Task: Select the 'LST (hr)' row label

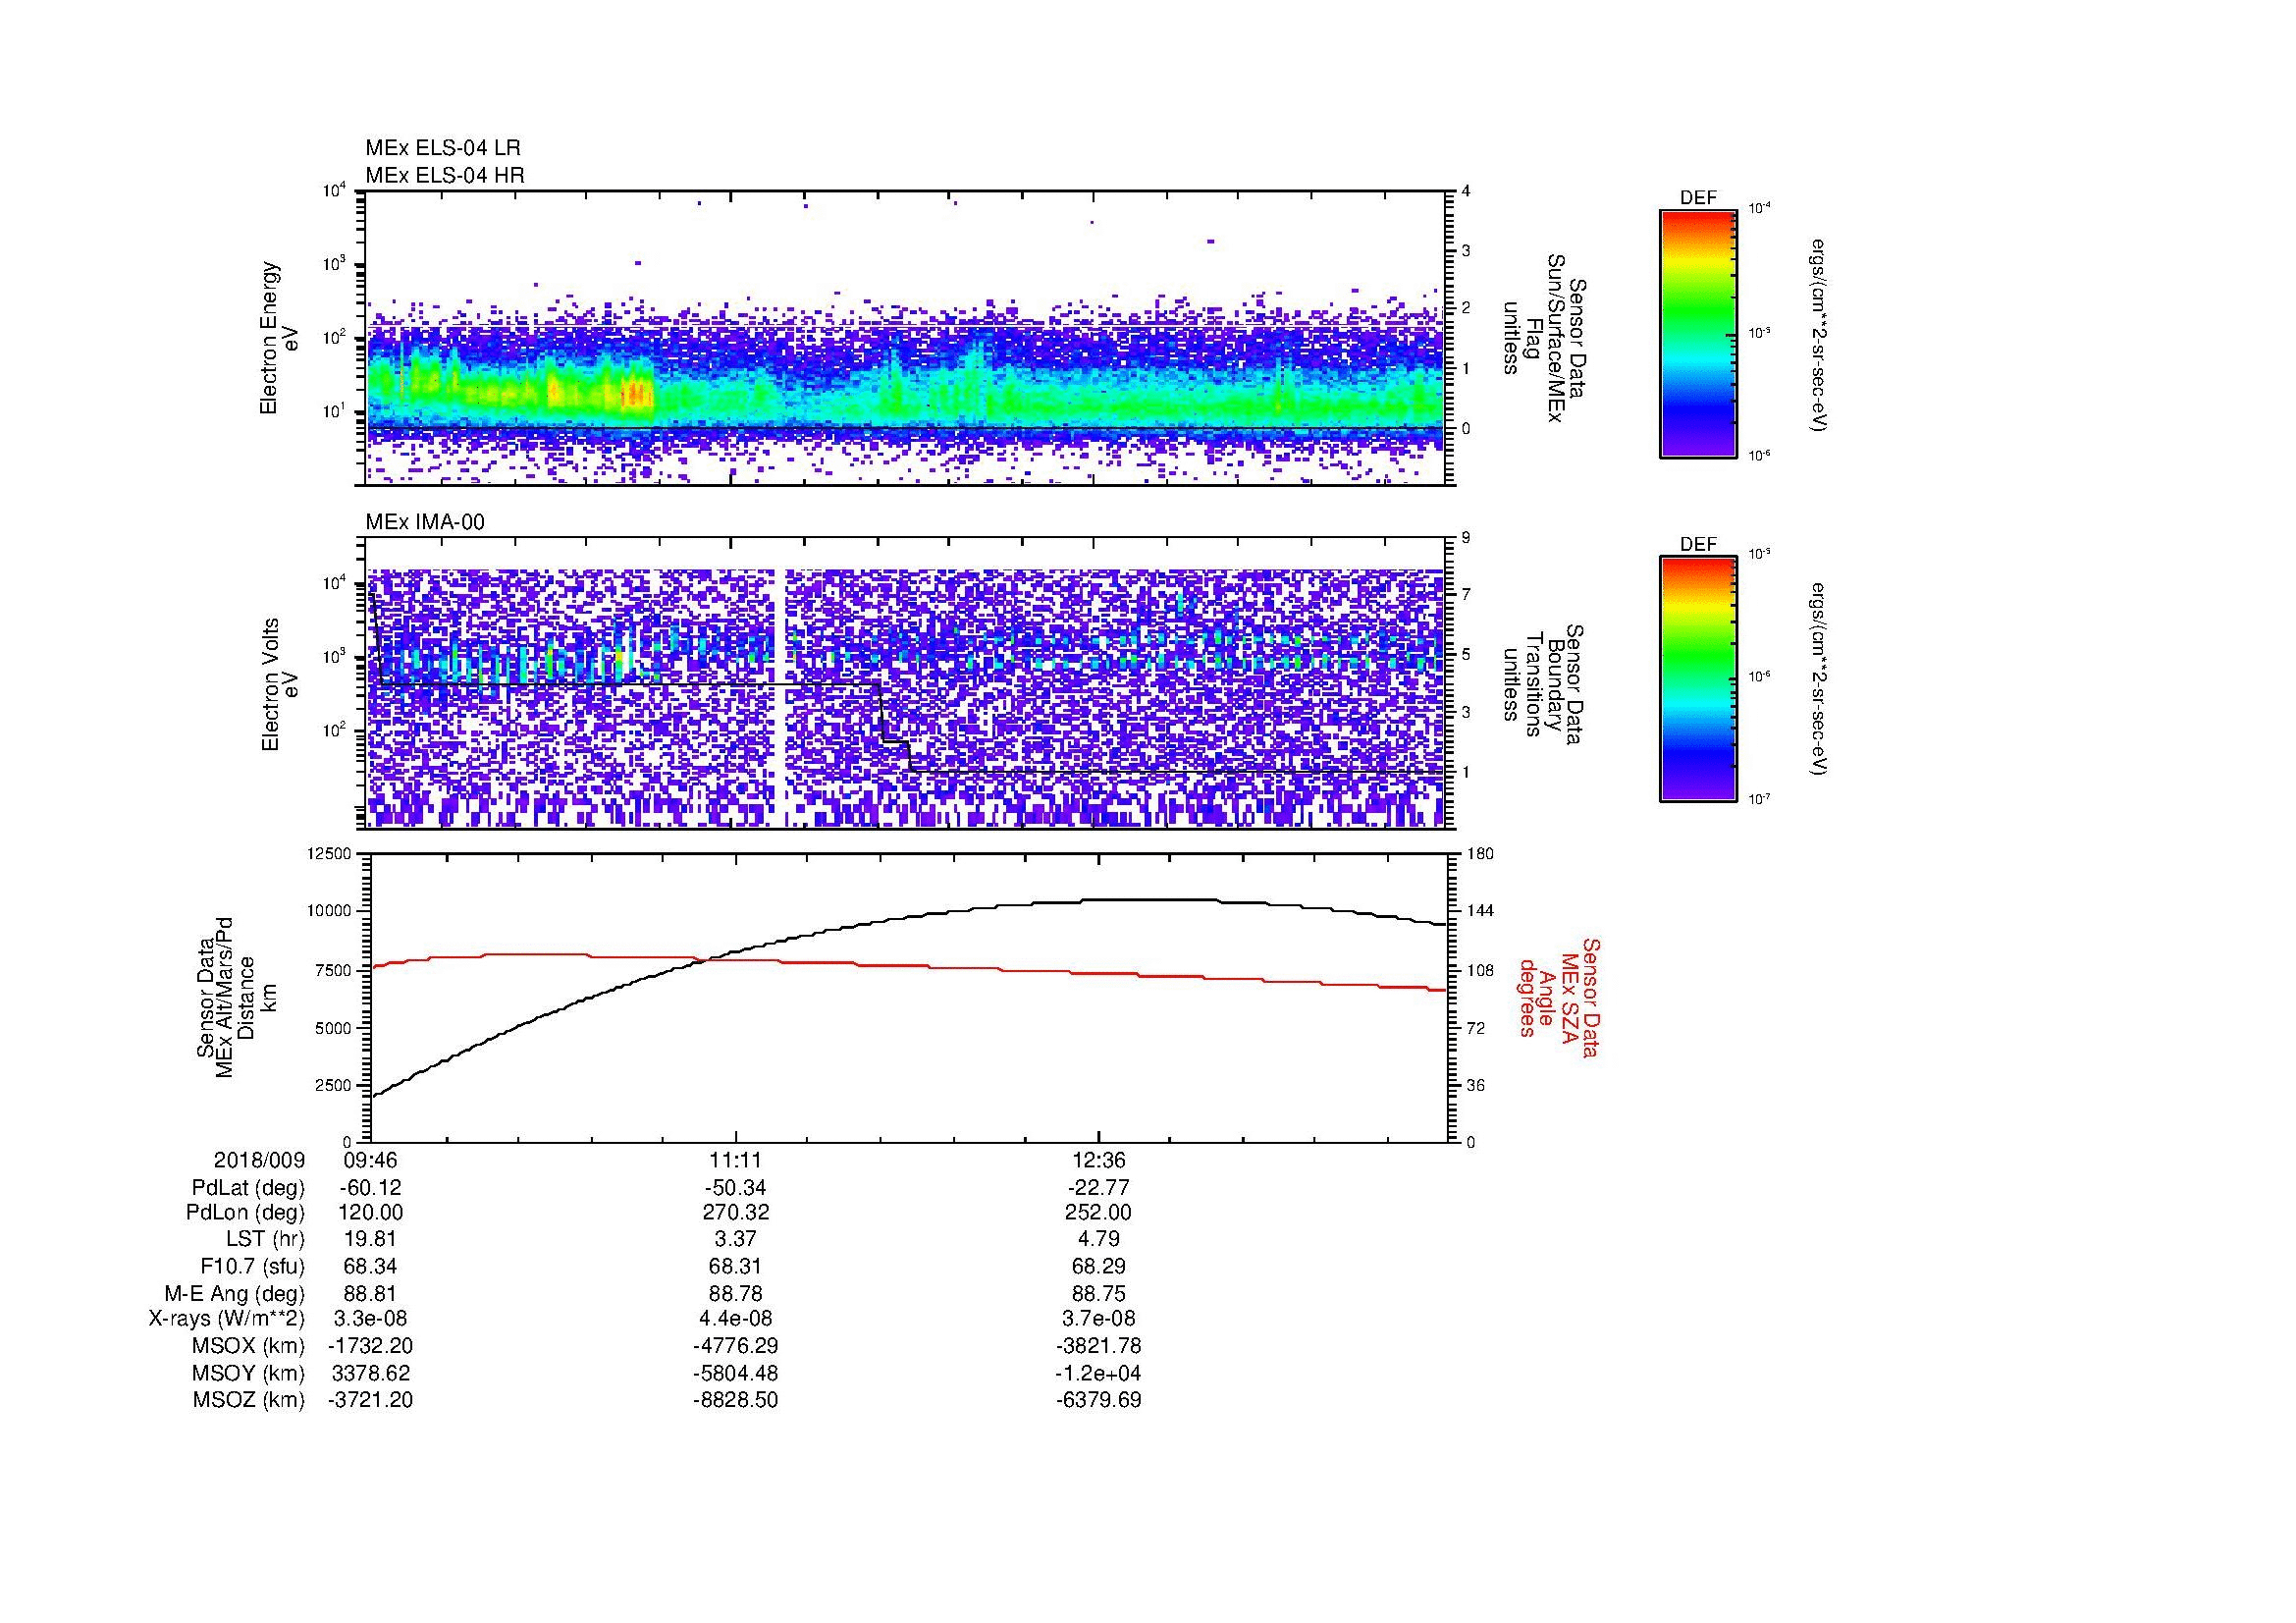Action: click(265, 1240)
